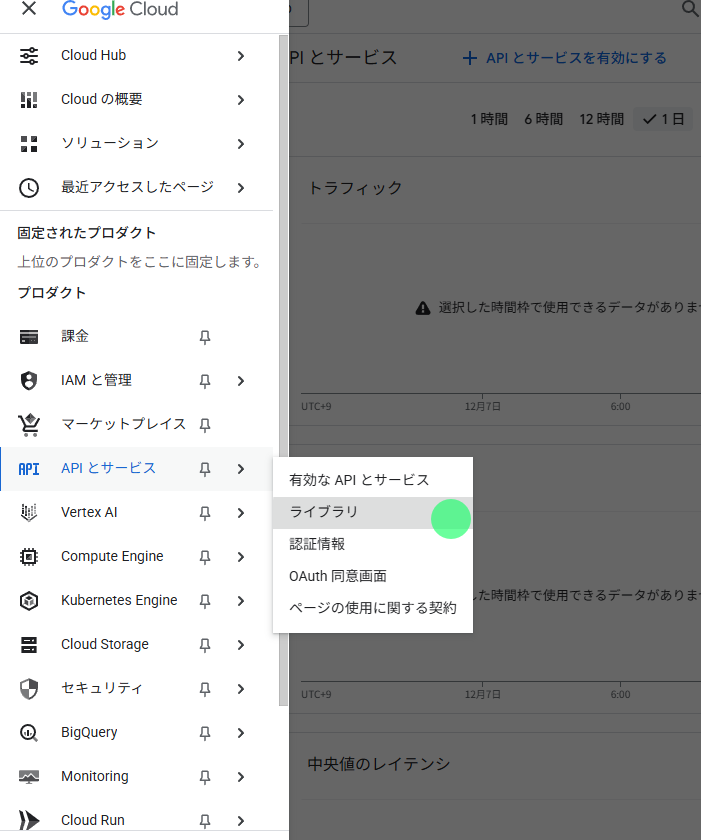Select ライブラリ from the API submenu
Screen dimensions: 701x840
[324, 512]
